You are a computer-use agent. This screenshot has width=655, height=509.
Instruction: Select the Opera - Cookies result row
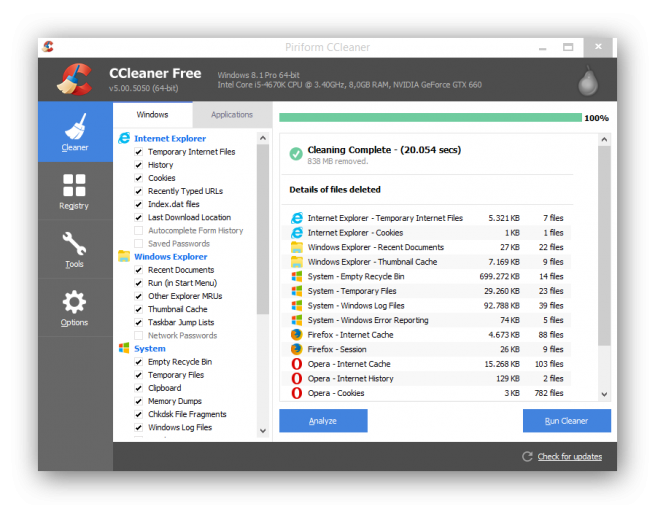pos(426,393)
